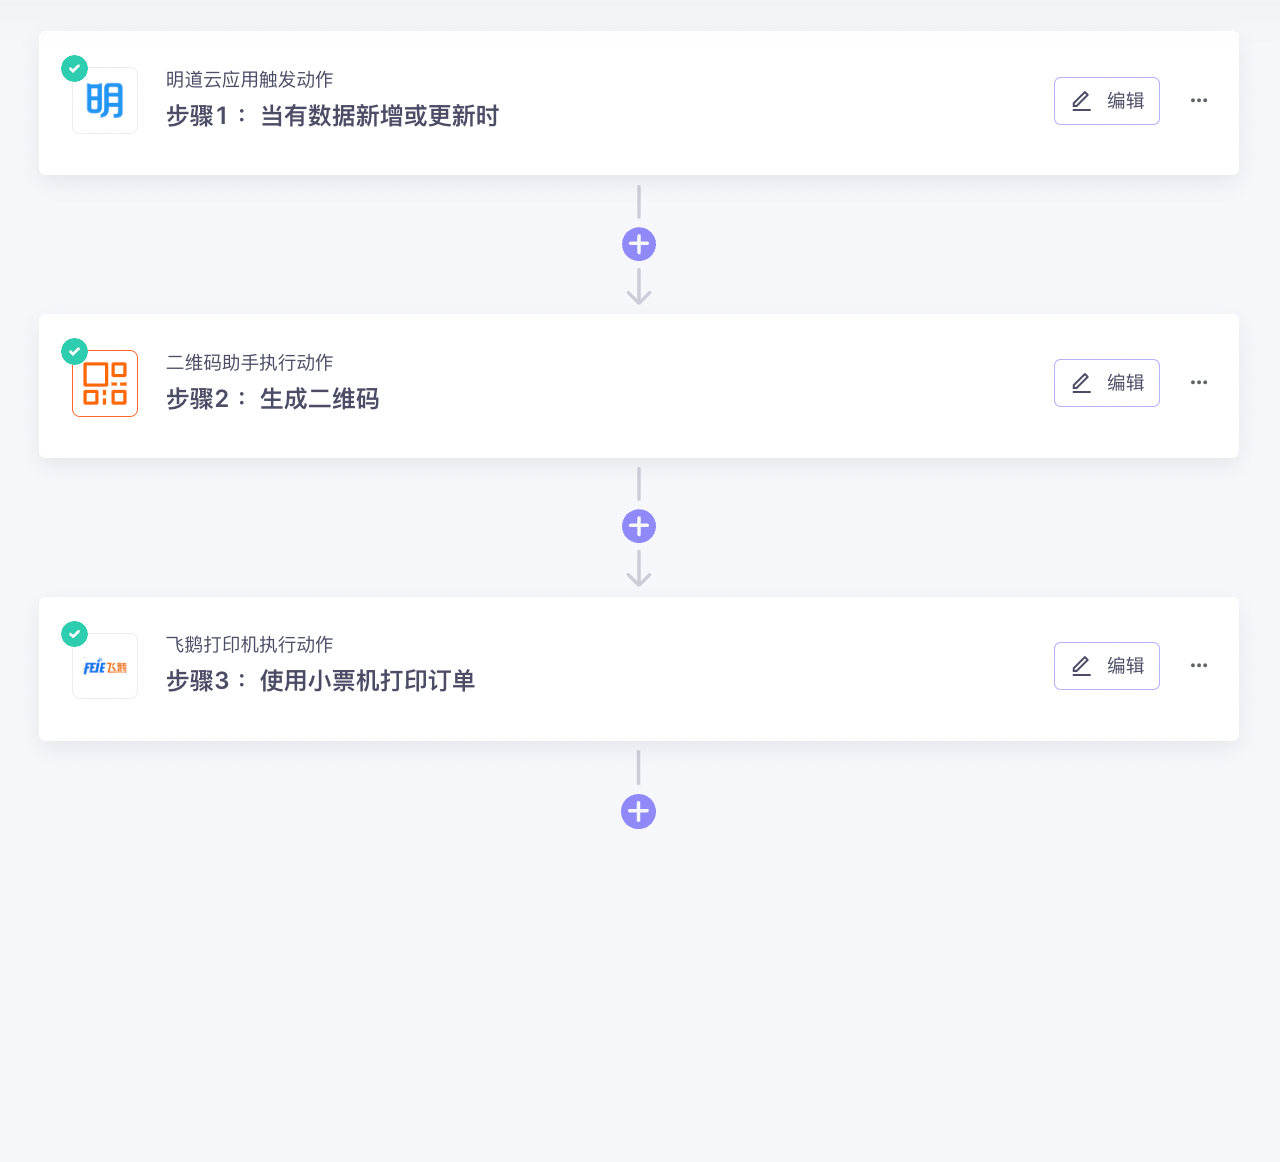Screen dimensions: 1280x1162
Task: Click green checkmark badge on step 1
Action: click(x=75, y=68)
